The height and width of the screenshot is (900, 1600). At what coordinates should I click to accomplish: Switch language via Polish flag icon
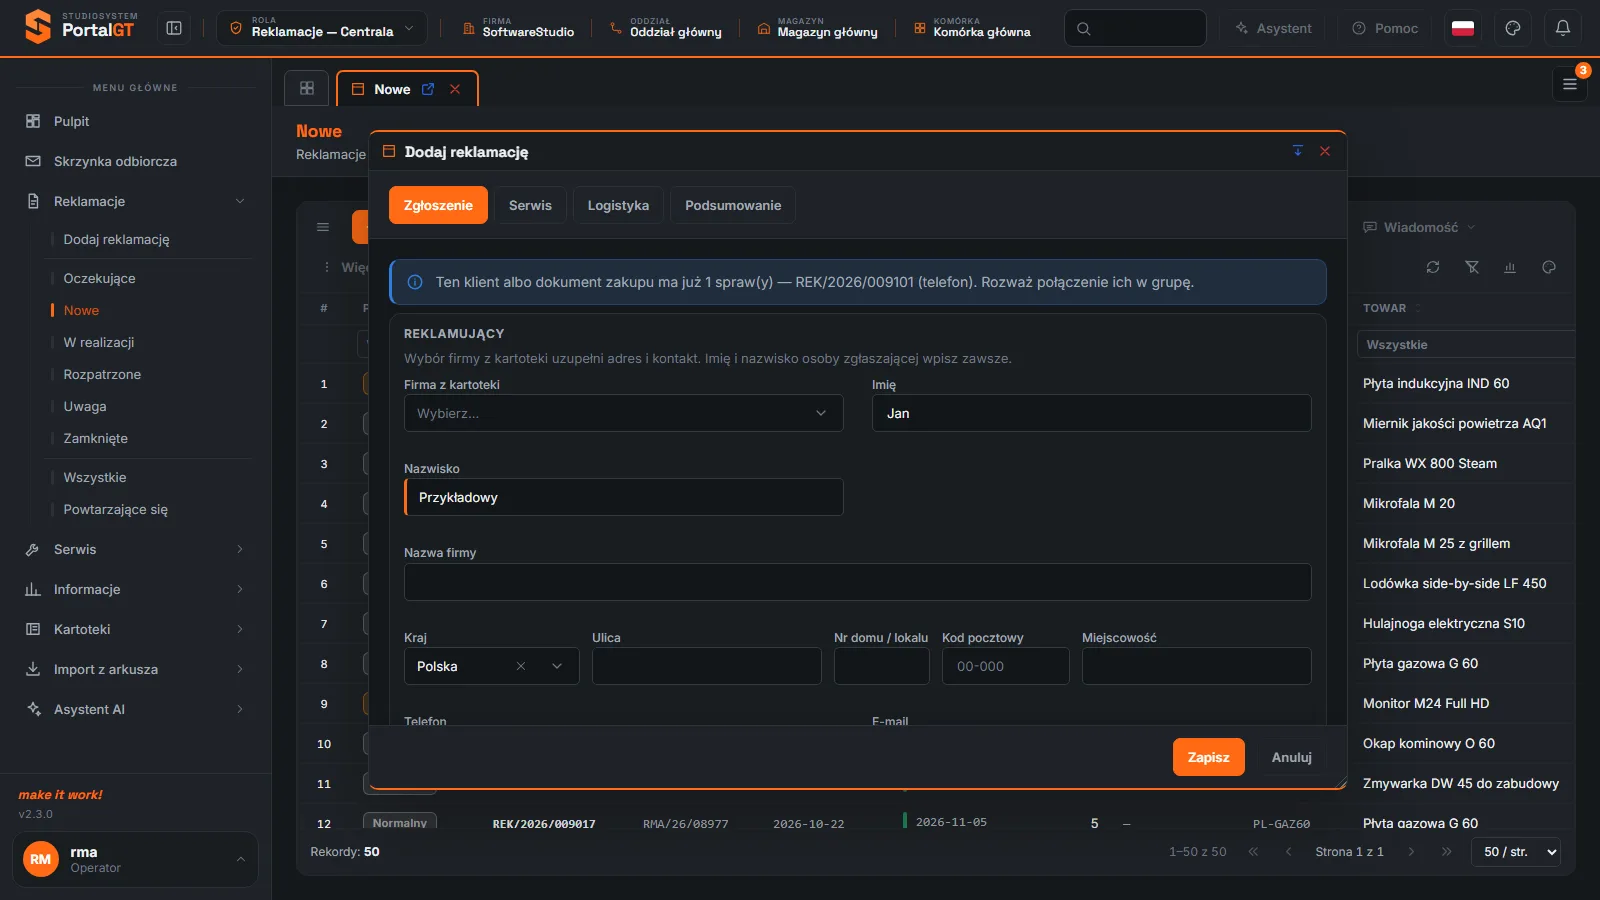pos(1463,28)
